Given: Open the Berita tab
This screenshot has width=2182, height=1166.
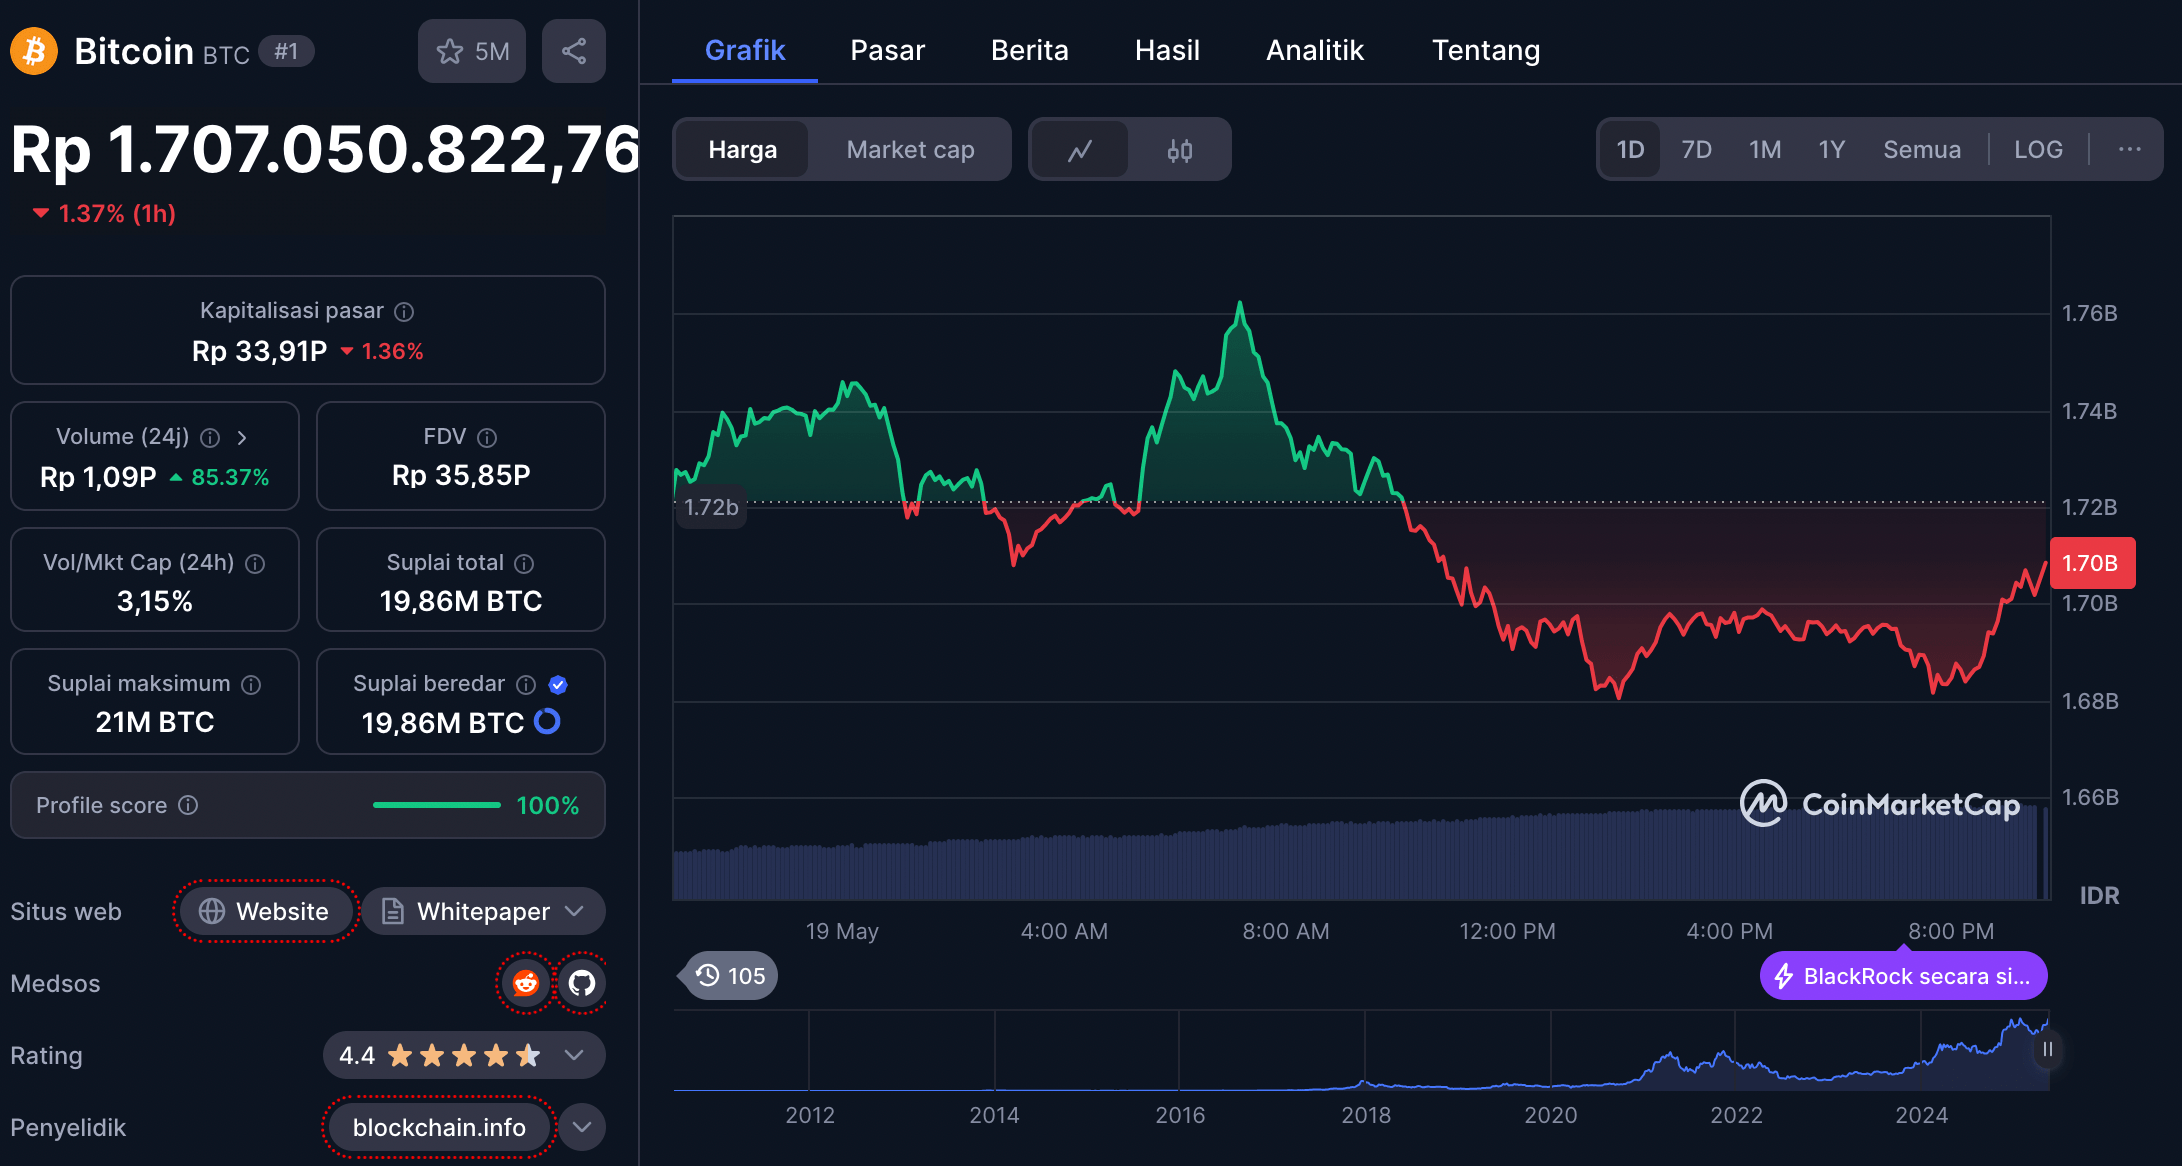Looking at the screenshot, I should pyautogui.click(x=1029, y=50).
